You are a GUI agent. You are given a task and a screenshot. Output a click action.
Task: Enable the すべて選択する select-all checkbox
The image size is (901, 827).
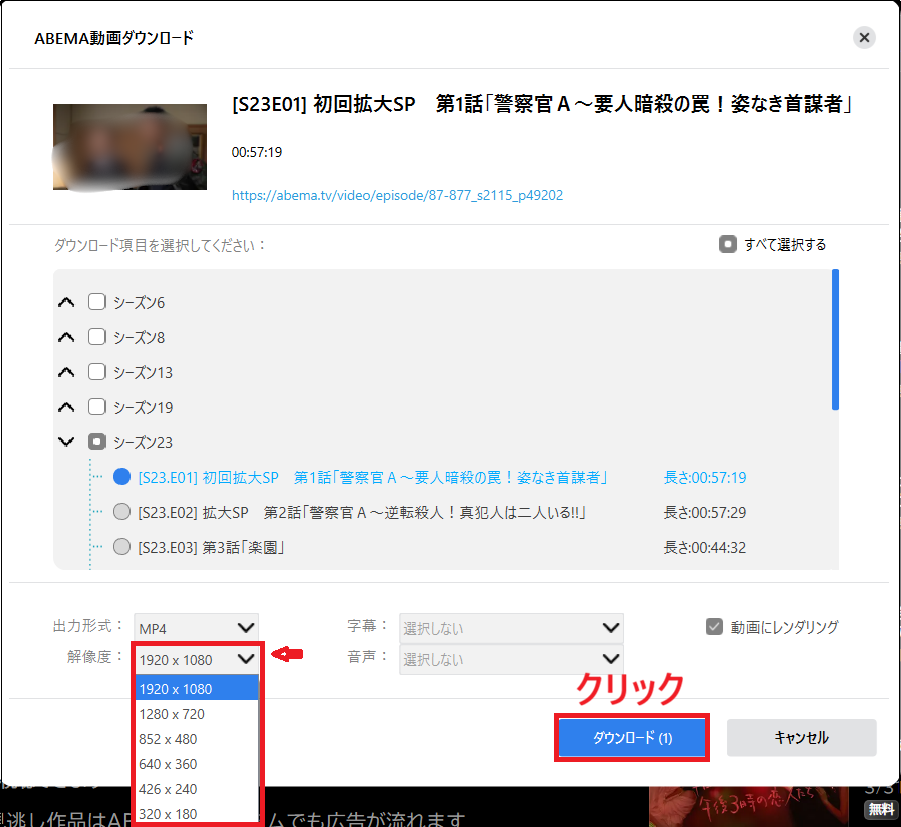pyautogui.click(x=727, y=243)
